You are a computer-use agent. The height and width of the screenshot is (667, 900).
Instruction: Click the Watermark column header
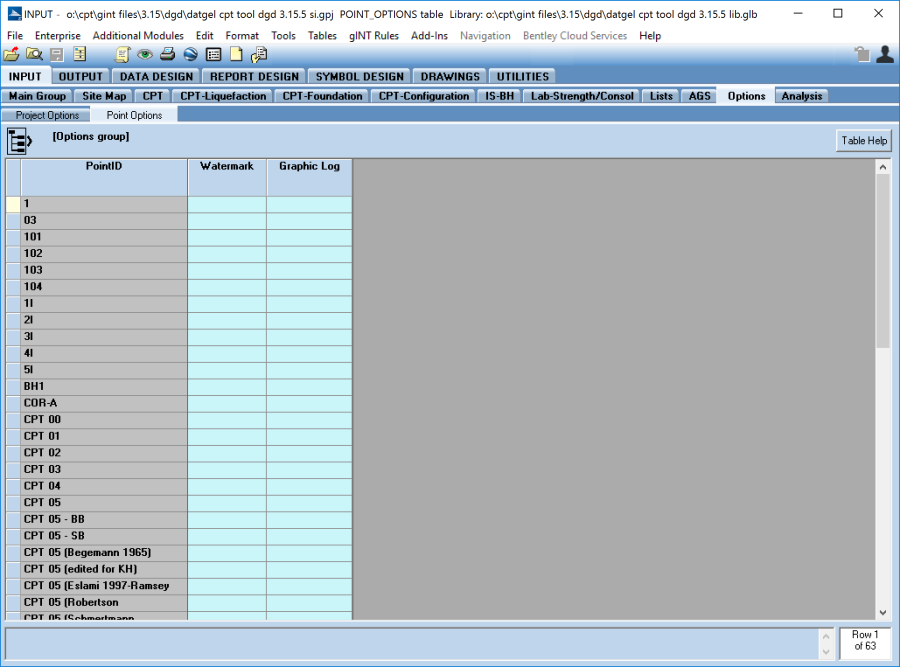(227, 166)
